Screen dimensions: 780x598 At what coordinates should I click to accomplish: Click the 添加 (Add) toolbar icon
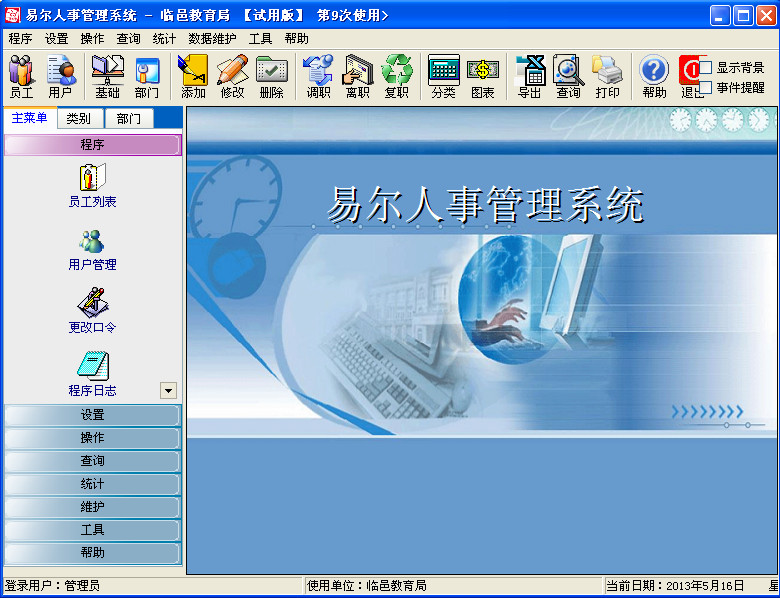point(193,77)
